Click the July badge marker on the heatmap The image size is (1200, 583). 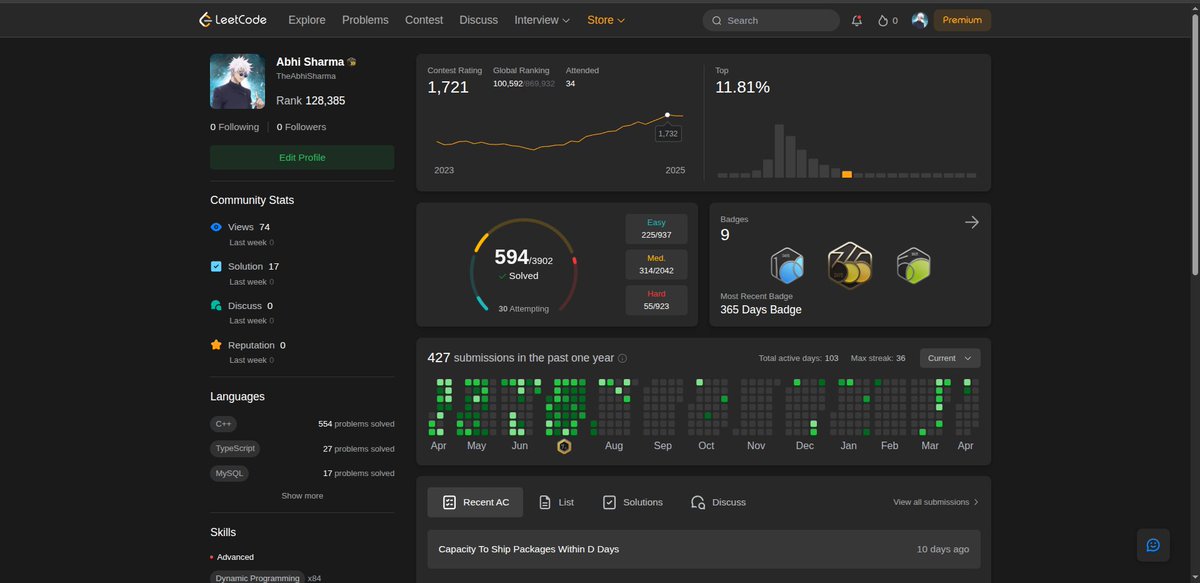(564, 446)
